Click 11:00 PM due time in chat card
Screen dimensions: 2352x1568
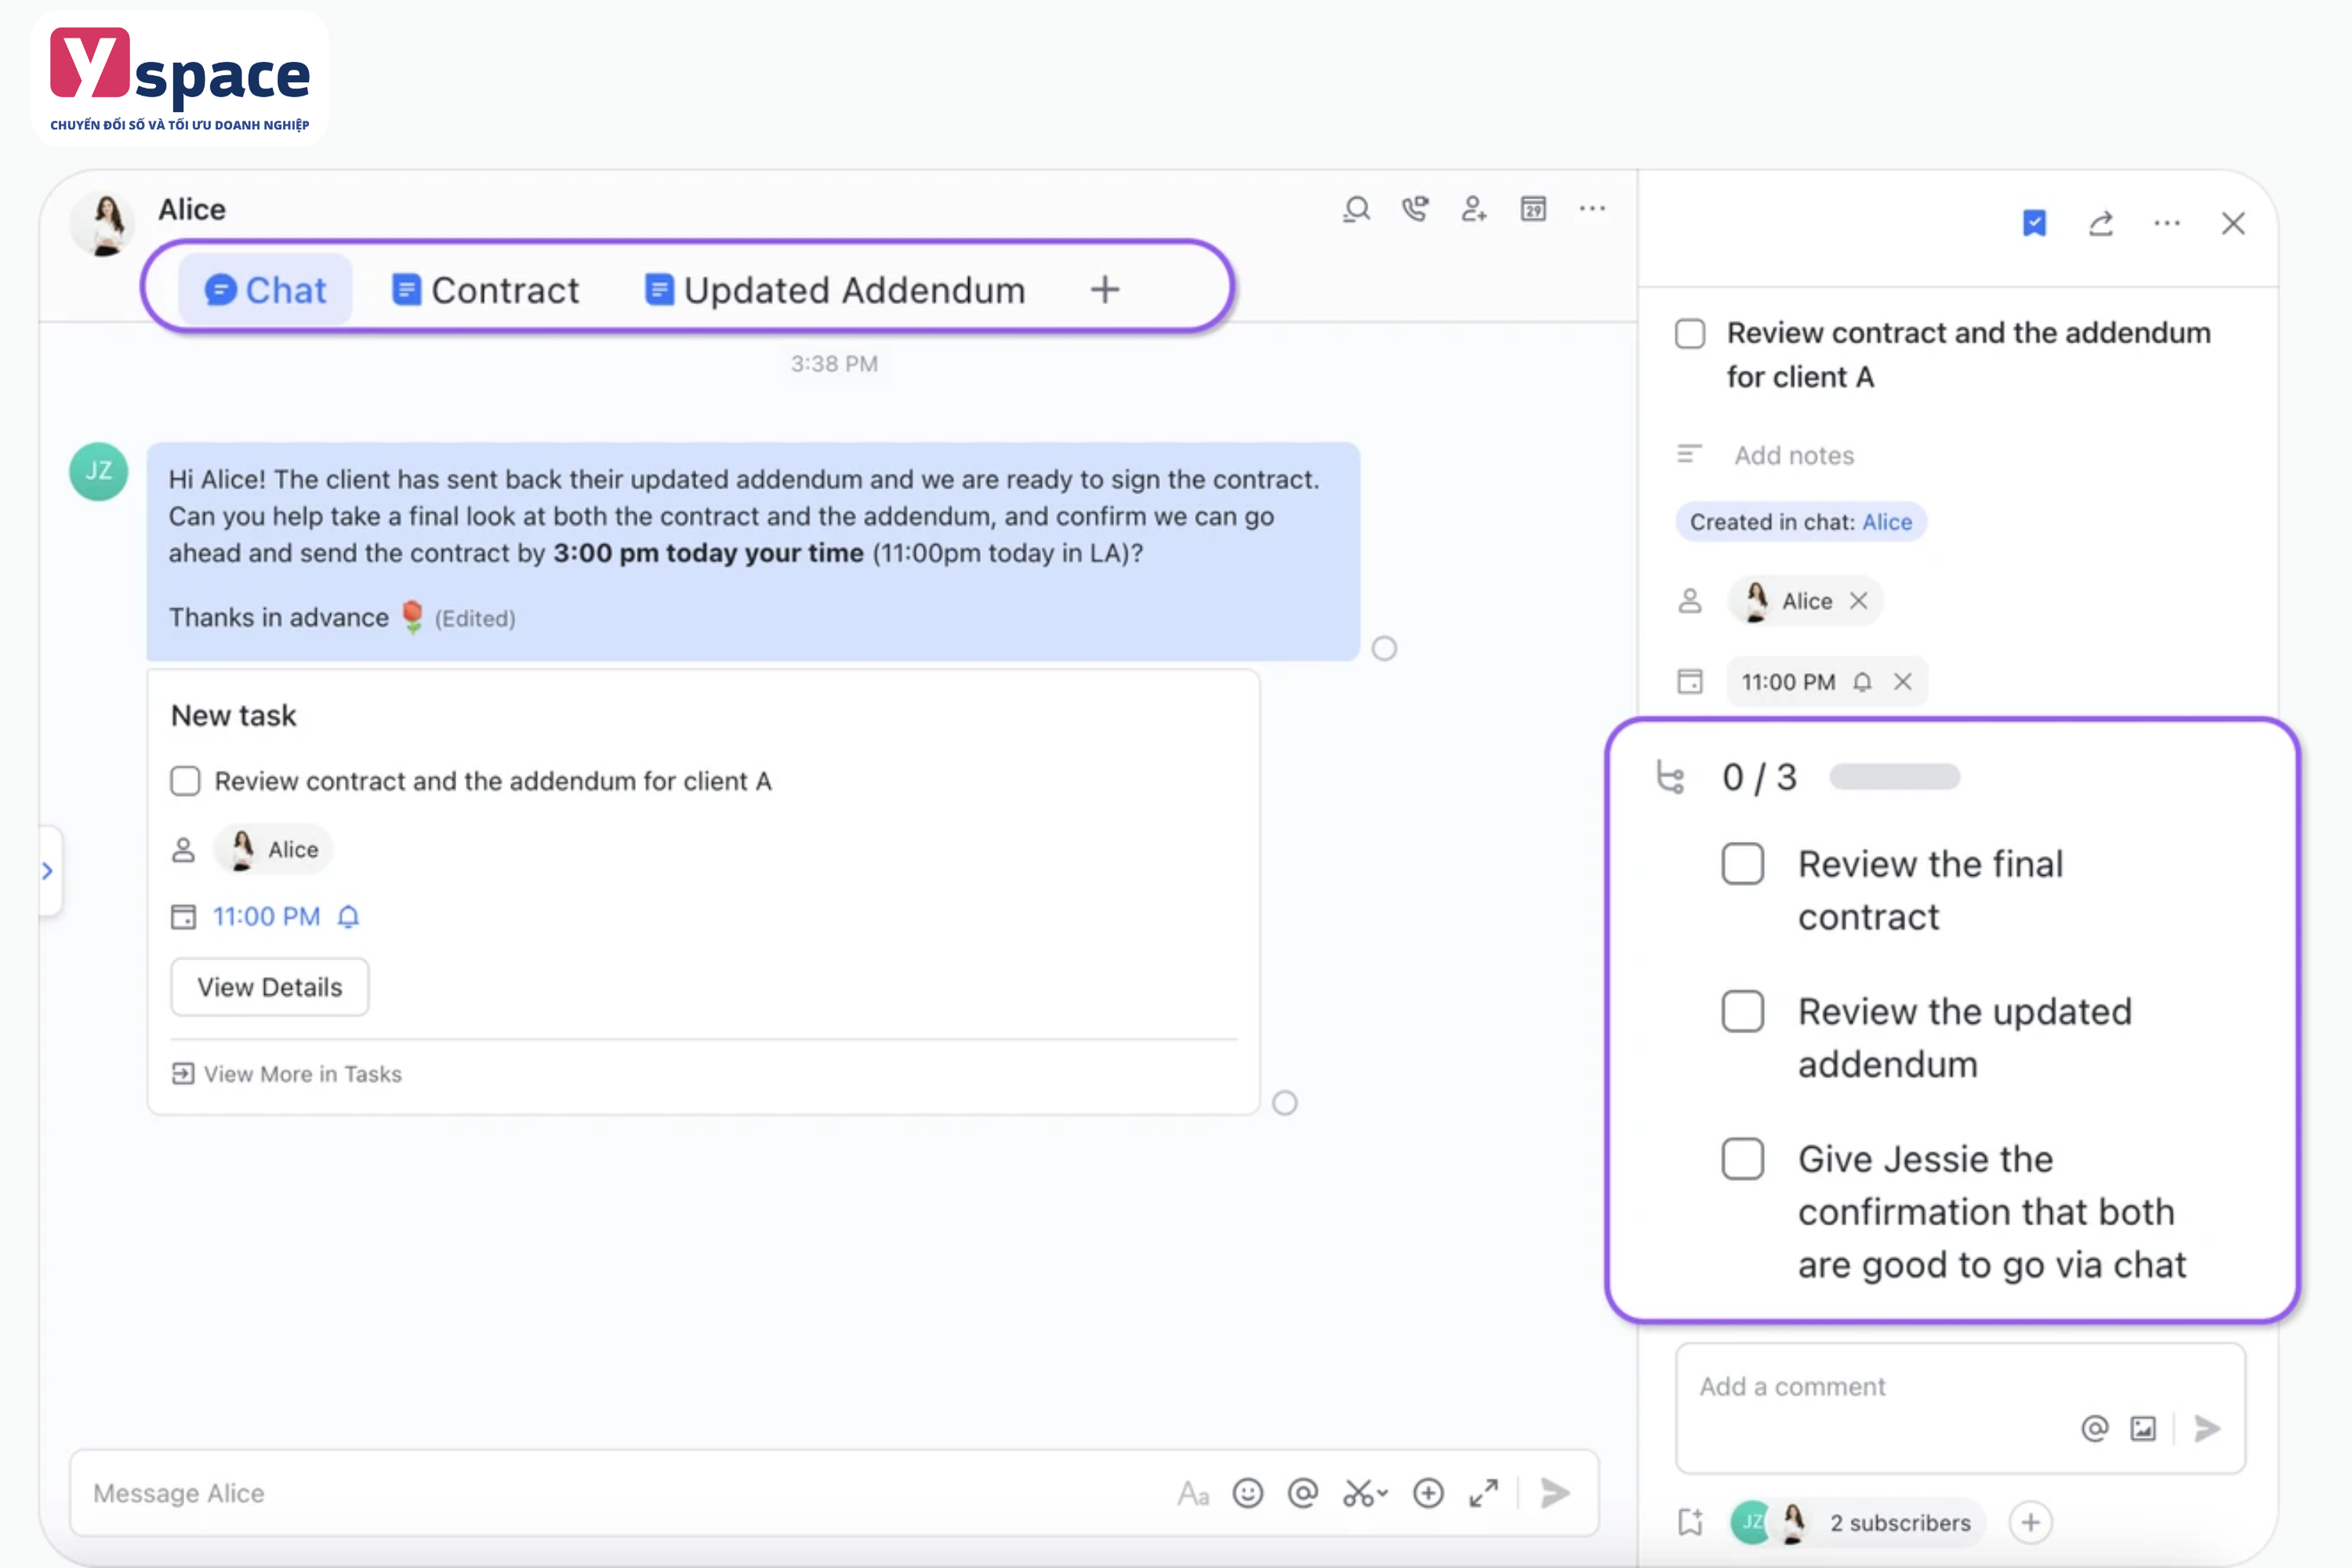tap(266, 916)
